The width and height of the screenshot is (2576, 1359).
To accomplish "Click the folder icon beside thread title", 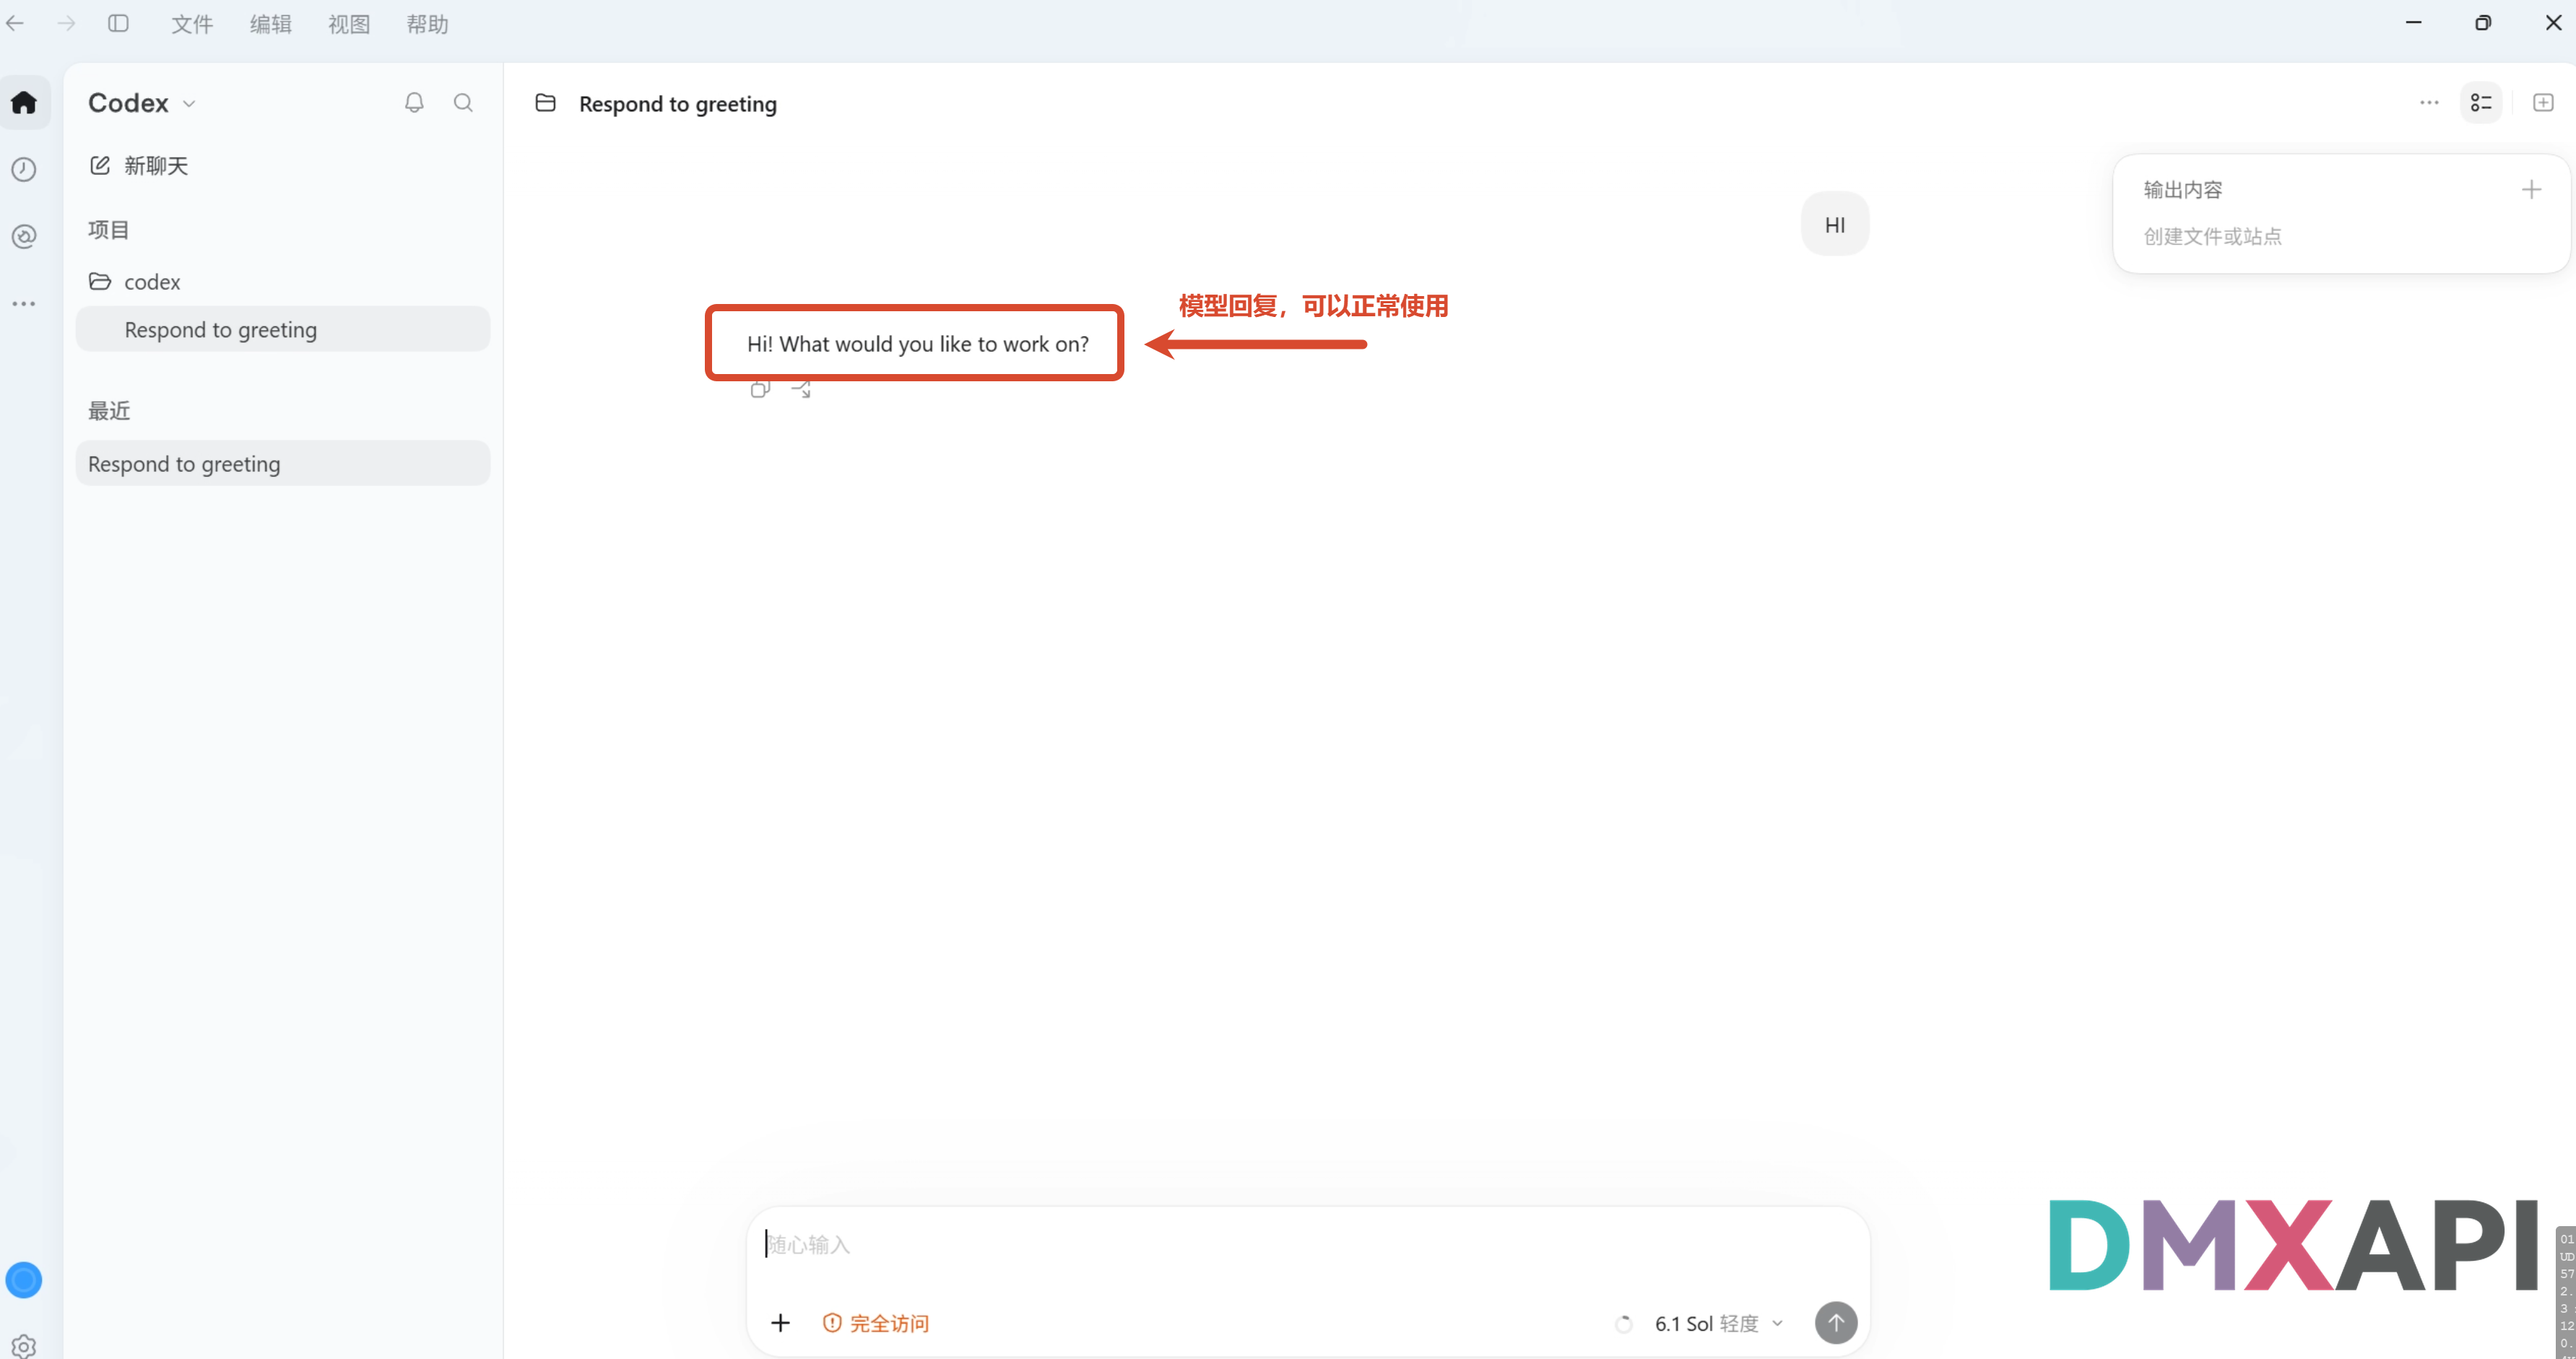I will coord(545,102).
